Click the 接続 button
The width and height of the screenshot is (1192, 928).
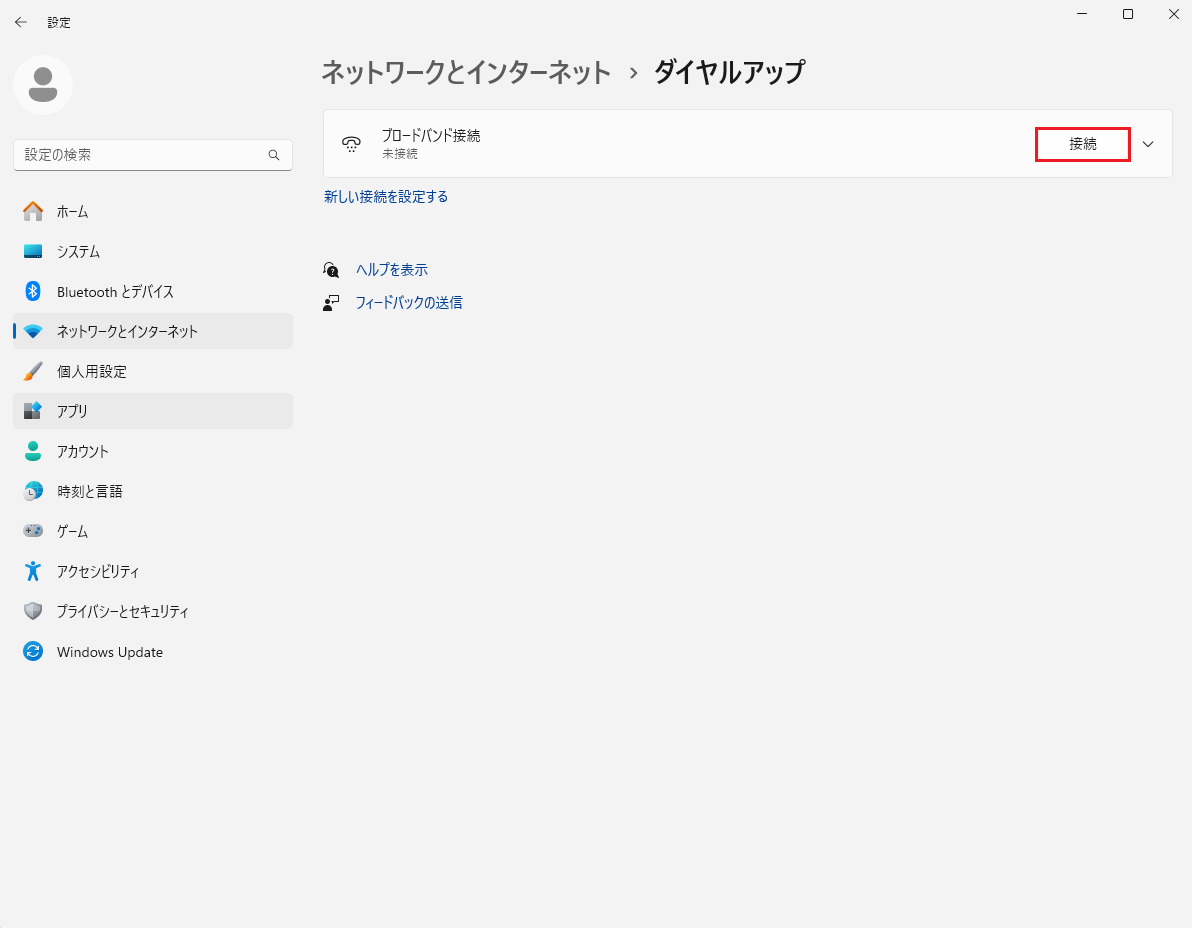(1082, 144)
